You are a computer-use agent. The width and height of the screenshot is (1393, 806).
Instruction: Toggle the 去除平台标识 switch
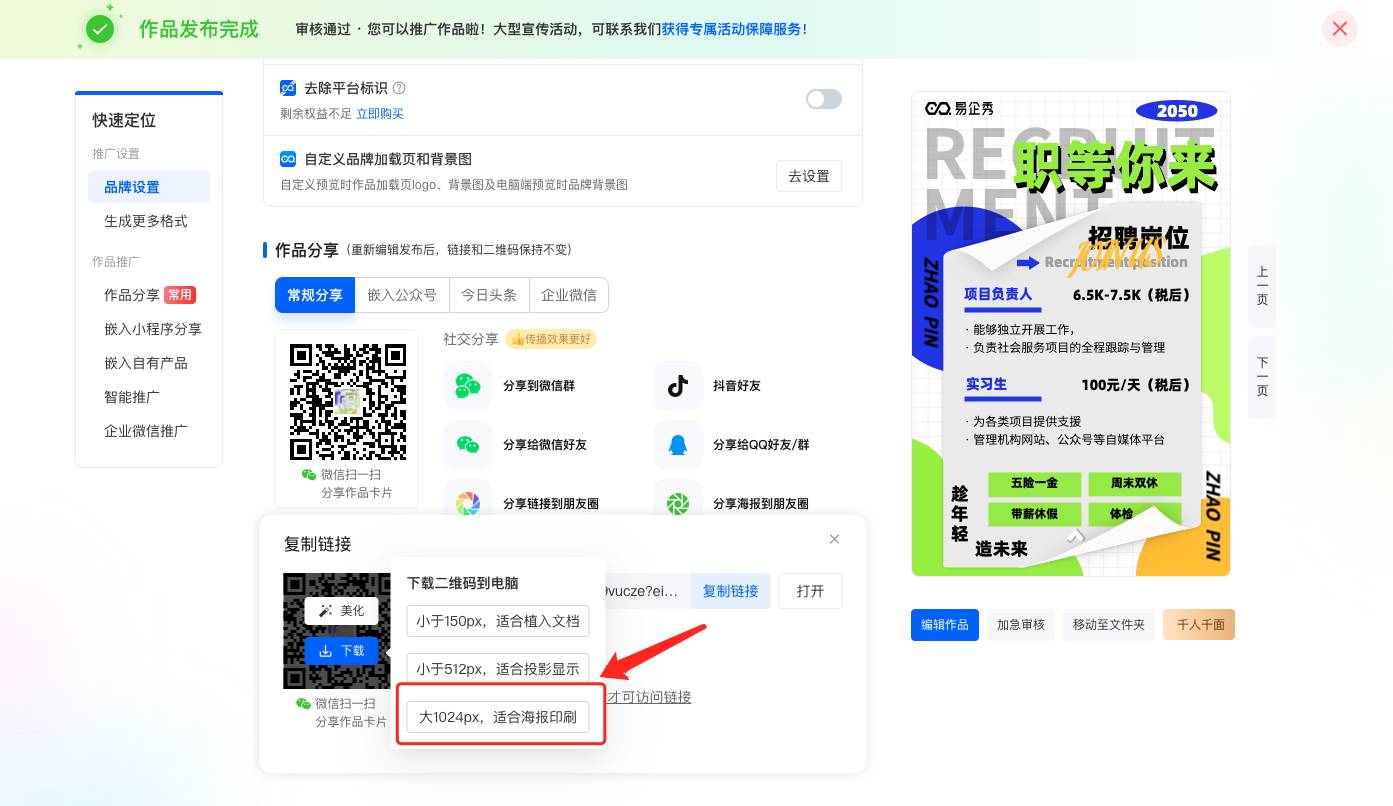[x=823, y=99]
